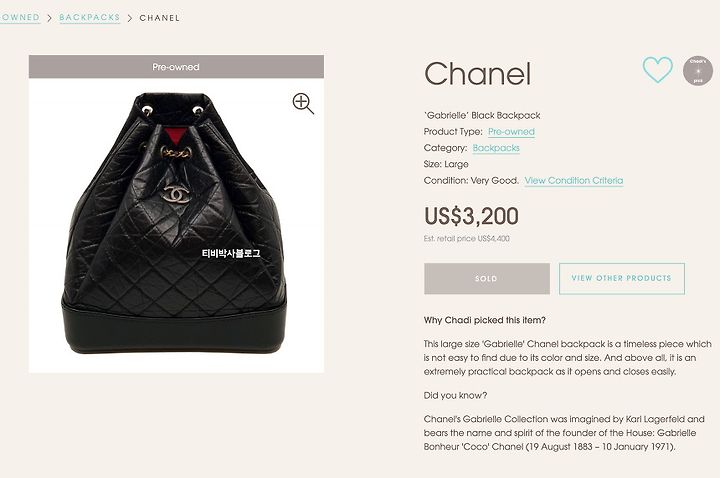Open View Condition Criteria link
720x478 pixels.
pyautogui.click(x=574, y=180)
